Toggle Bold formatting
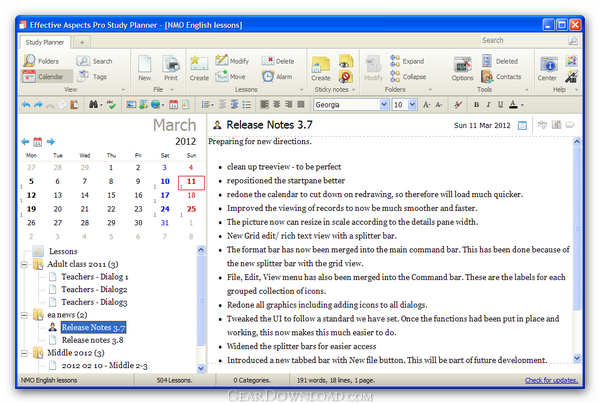This screenshot has width=600, height=404. (476, 104)
